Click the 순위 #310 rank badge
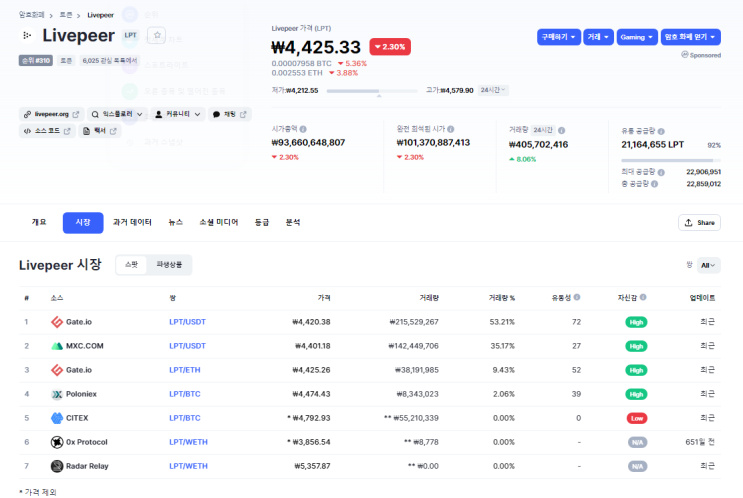 [36, 61]
